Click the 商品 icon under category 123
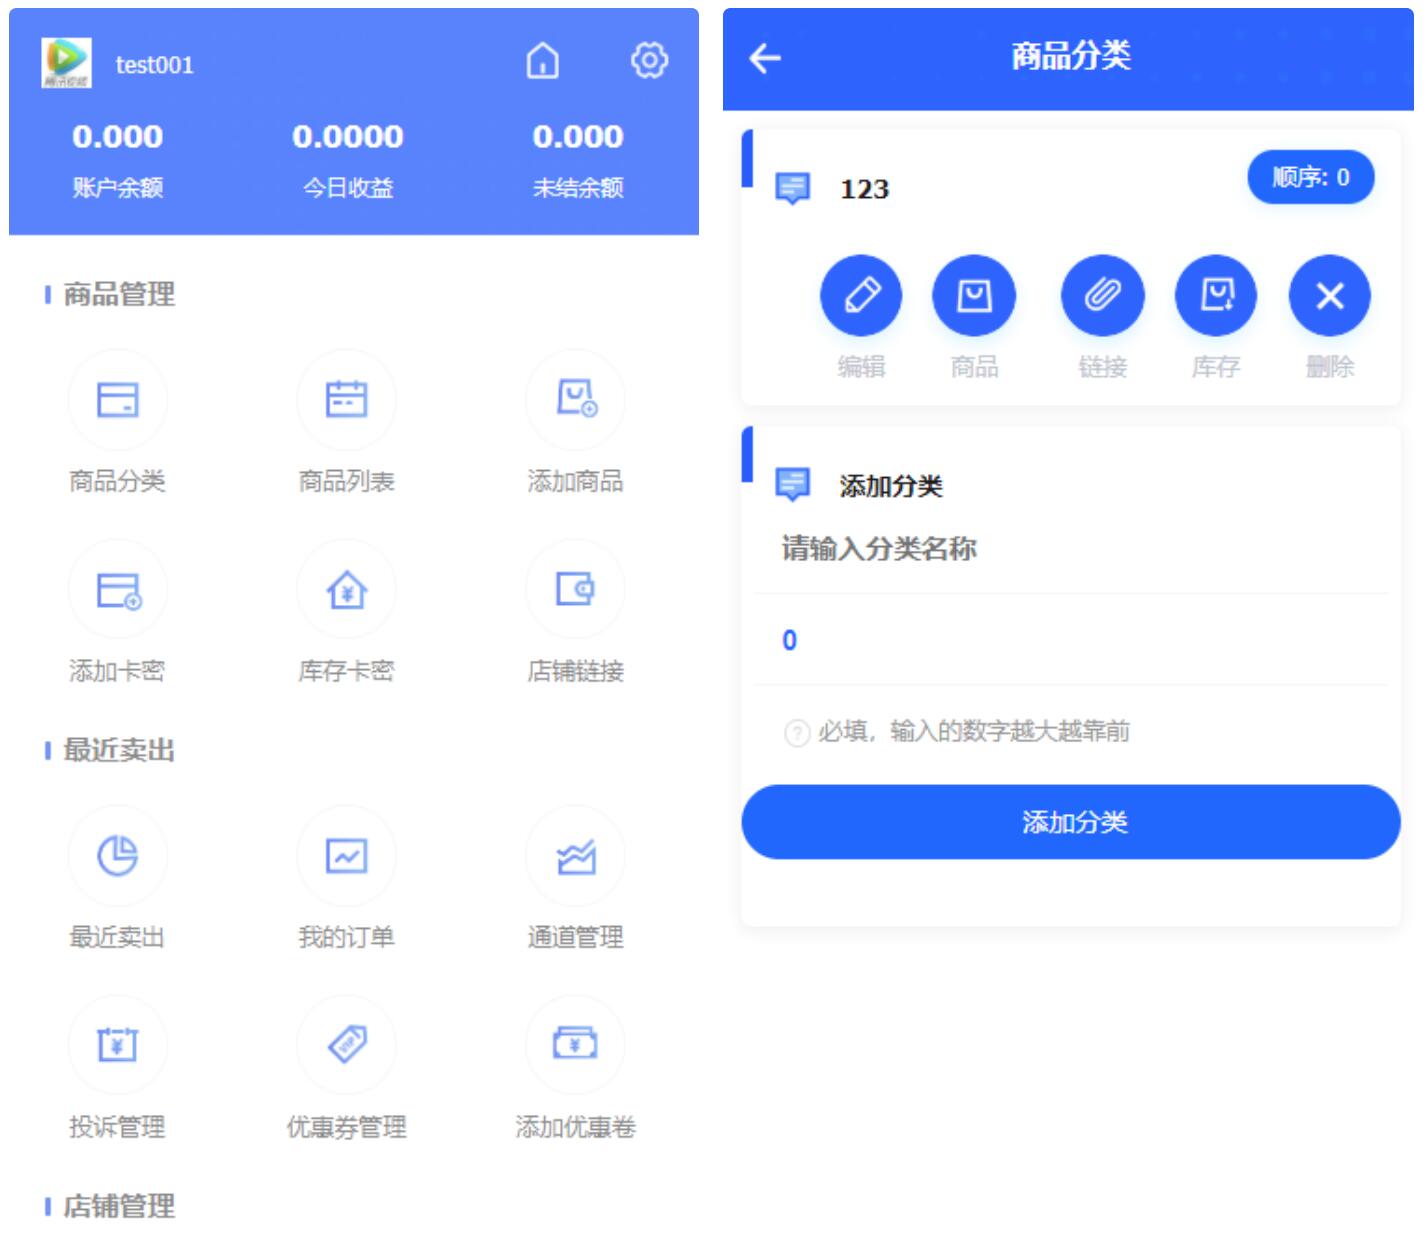The image size is (1424, 1253). (974, 295)
